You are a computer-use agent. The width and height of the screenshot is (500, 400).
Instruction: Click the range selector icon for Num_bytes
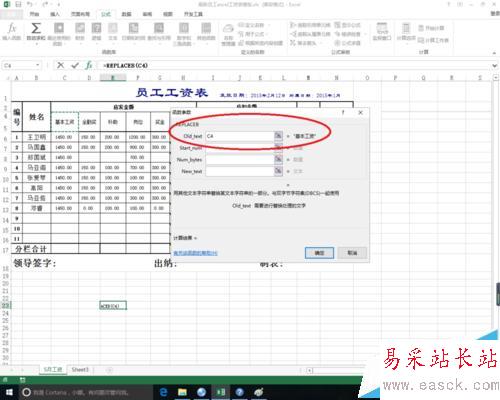(278, 159)
